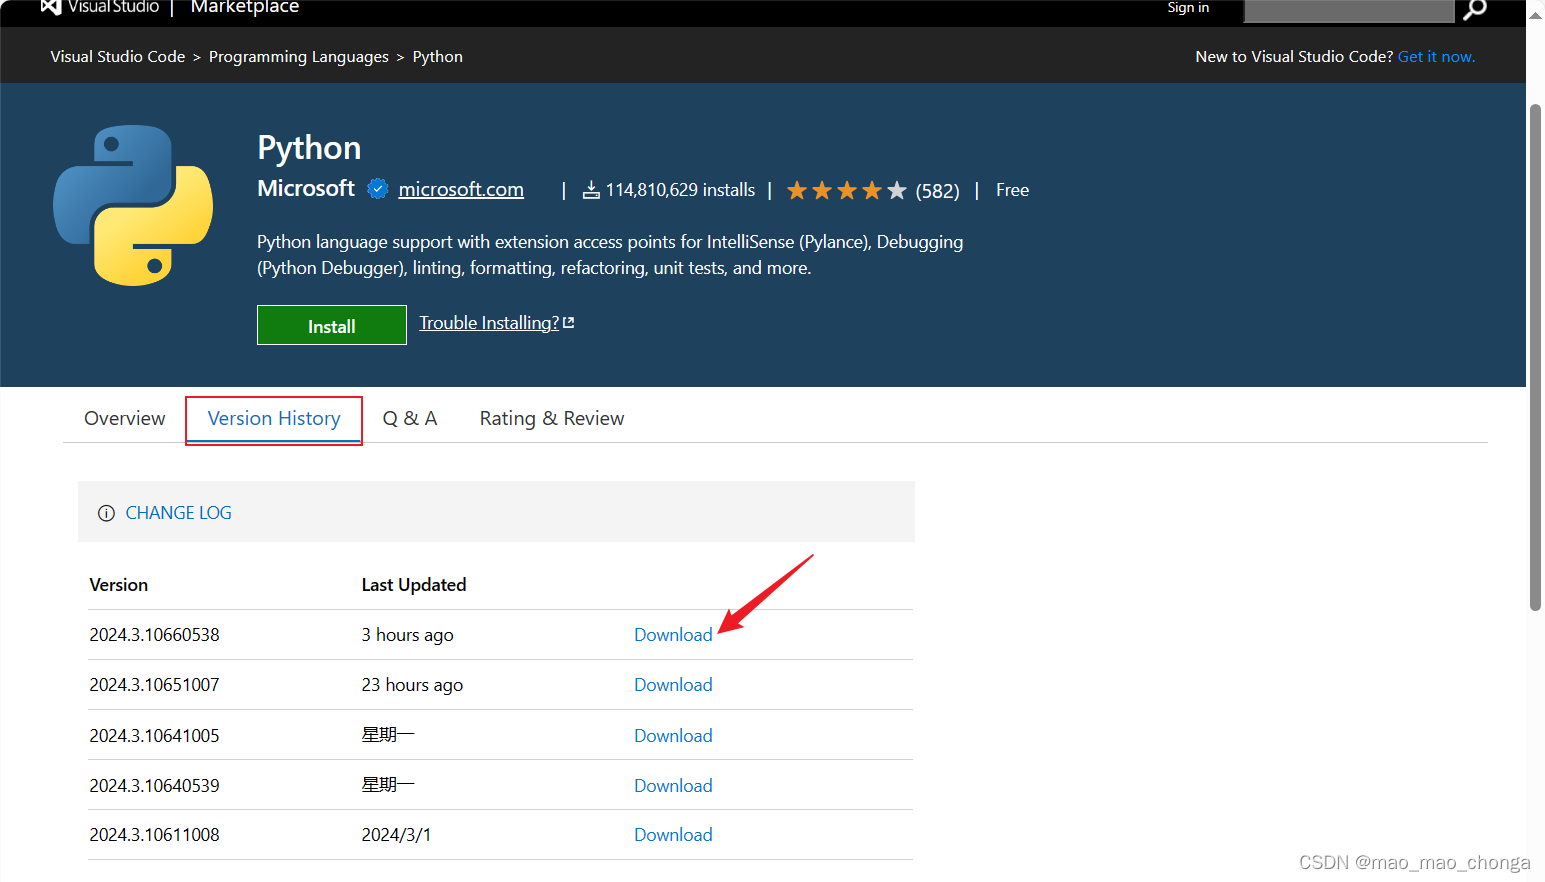Click the Version column header
1545x882 pixels.
[119, 585]
